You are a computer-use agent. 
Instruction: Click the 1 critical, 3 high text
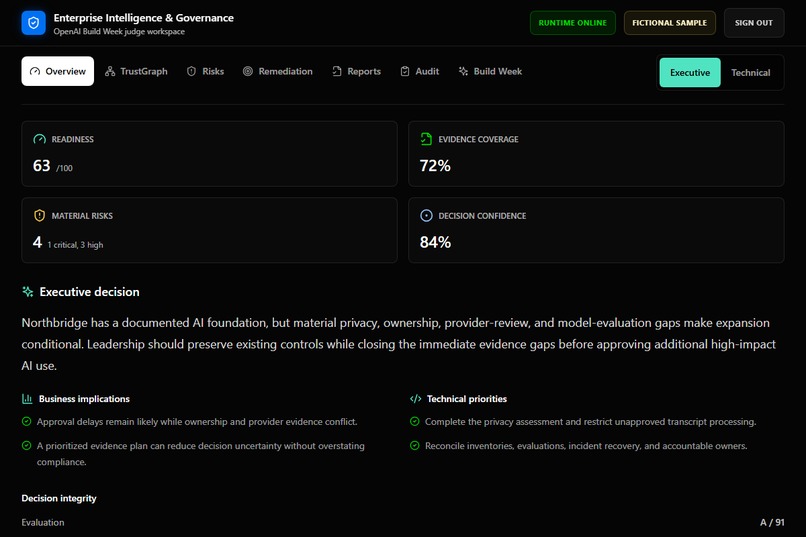click(x=75, y=245)
